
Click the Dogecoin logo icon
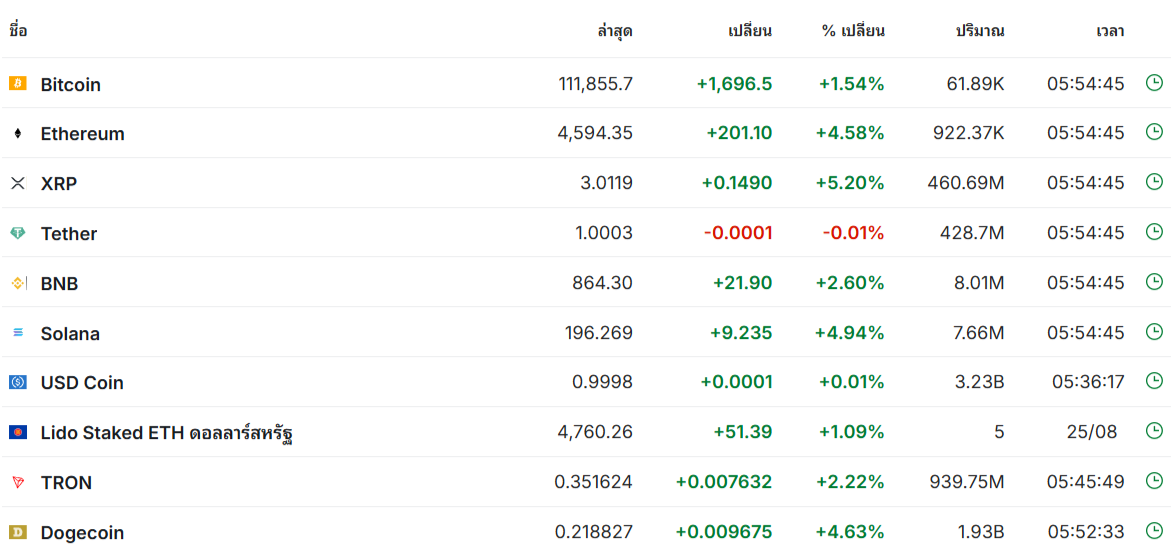[x=18, y=532]
